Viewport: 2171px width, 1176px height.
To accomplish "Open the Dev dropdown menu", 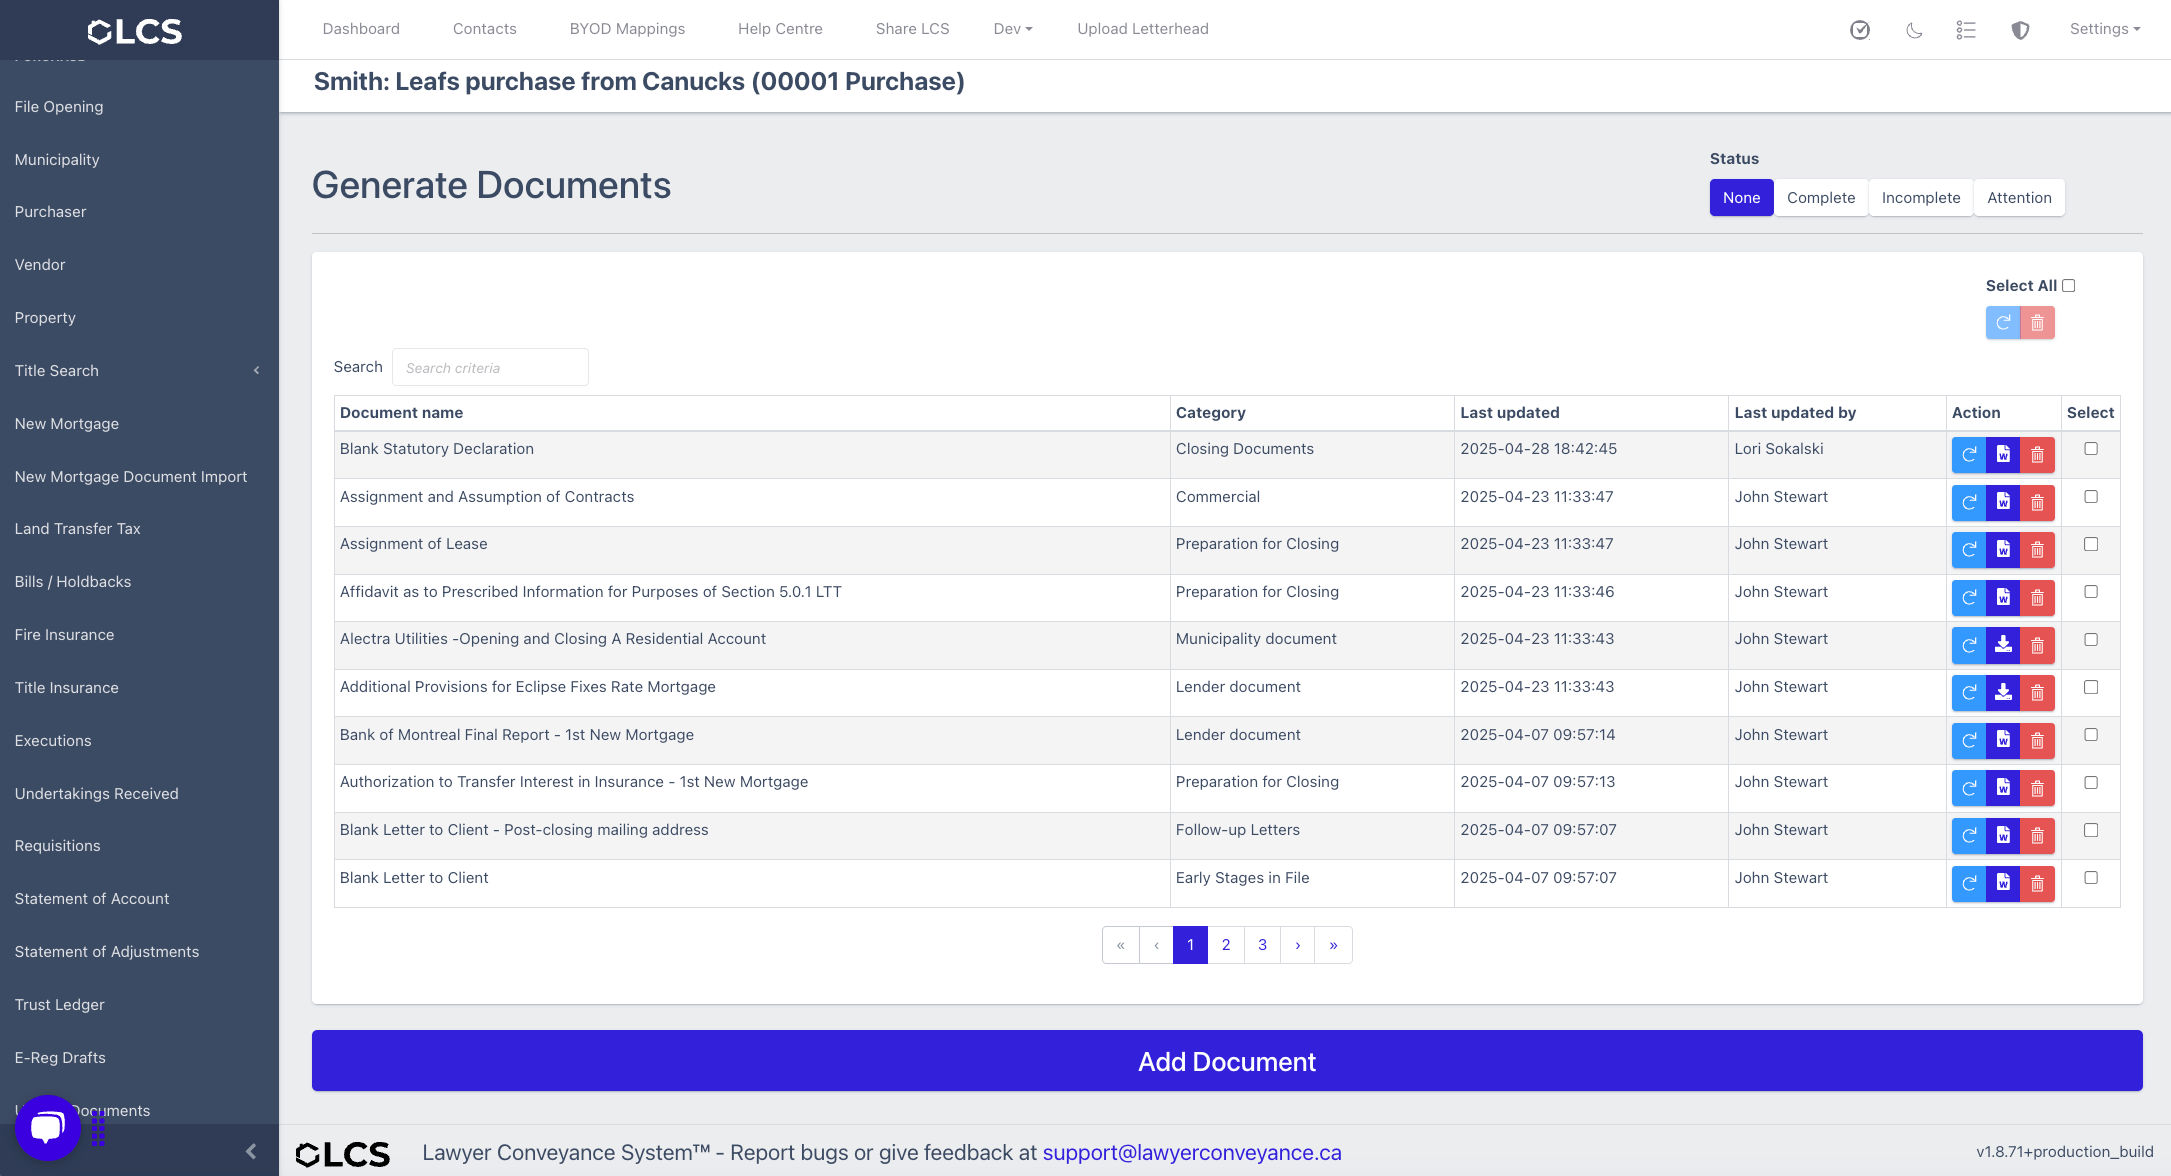I will (x=1013, y=29).
